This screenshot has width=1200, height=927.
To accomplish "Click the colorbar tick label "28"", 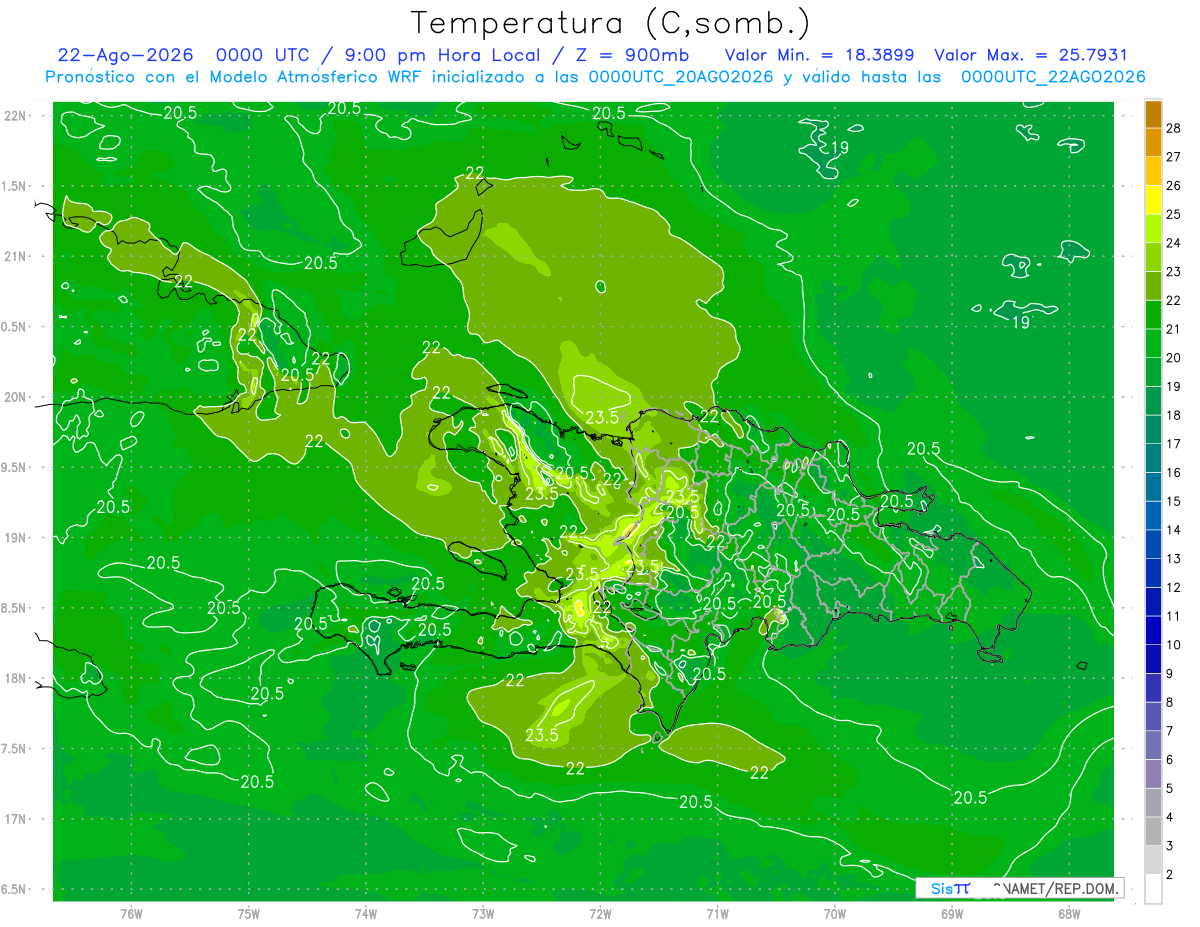I will pos(1175,127).
